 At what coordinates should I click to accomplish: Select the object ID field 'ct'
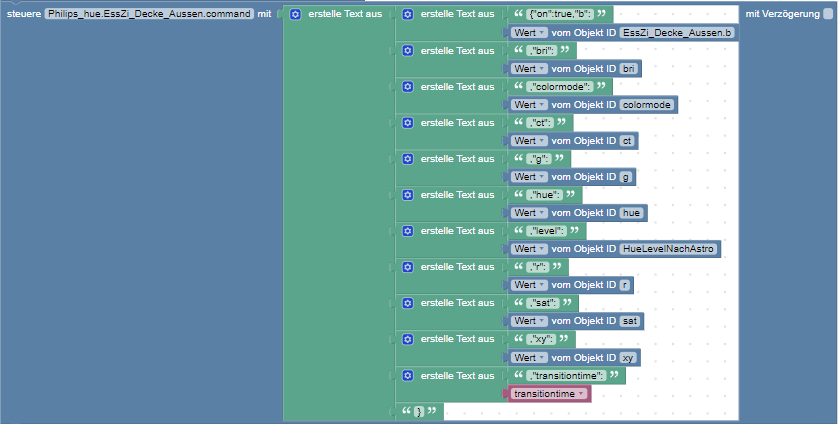click(x=627, y=141)
